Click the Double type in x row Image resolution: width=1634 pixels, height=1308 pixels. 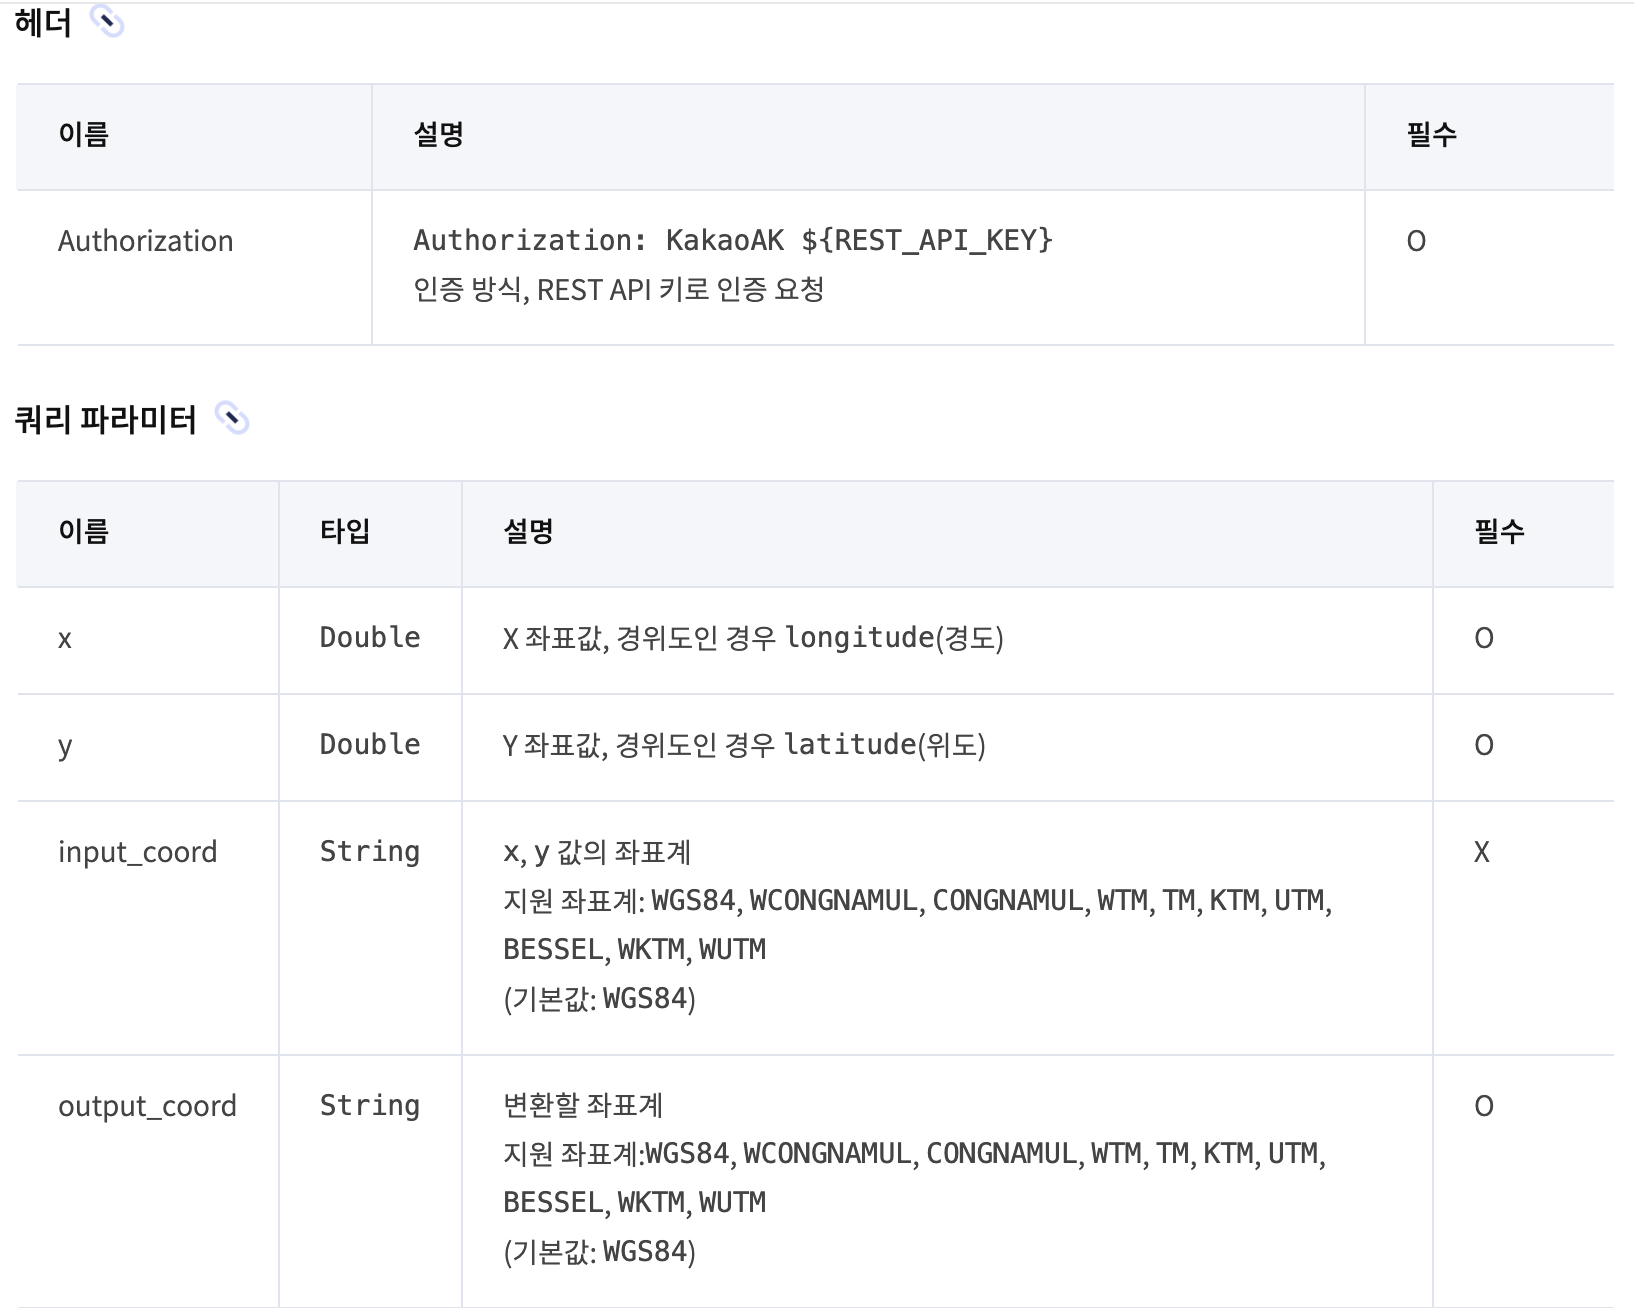(x=370, y=638)
